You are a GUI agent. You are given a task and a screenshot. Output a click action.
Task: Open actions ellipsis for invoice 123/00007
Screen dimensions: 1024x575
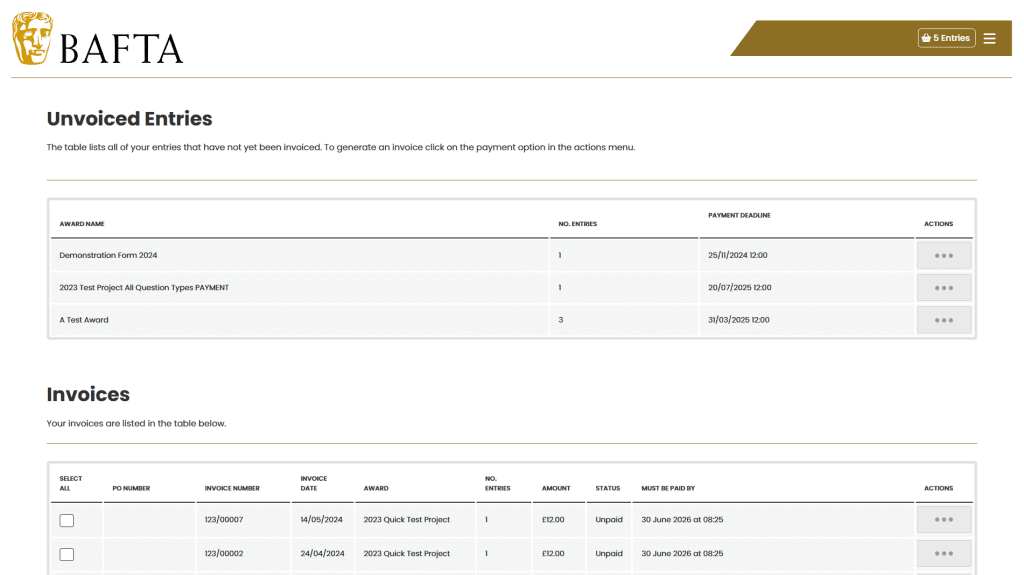[x=944, y=519]
